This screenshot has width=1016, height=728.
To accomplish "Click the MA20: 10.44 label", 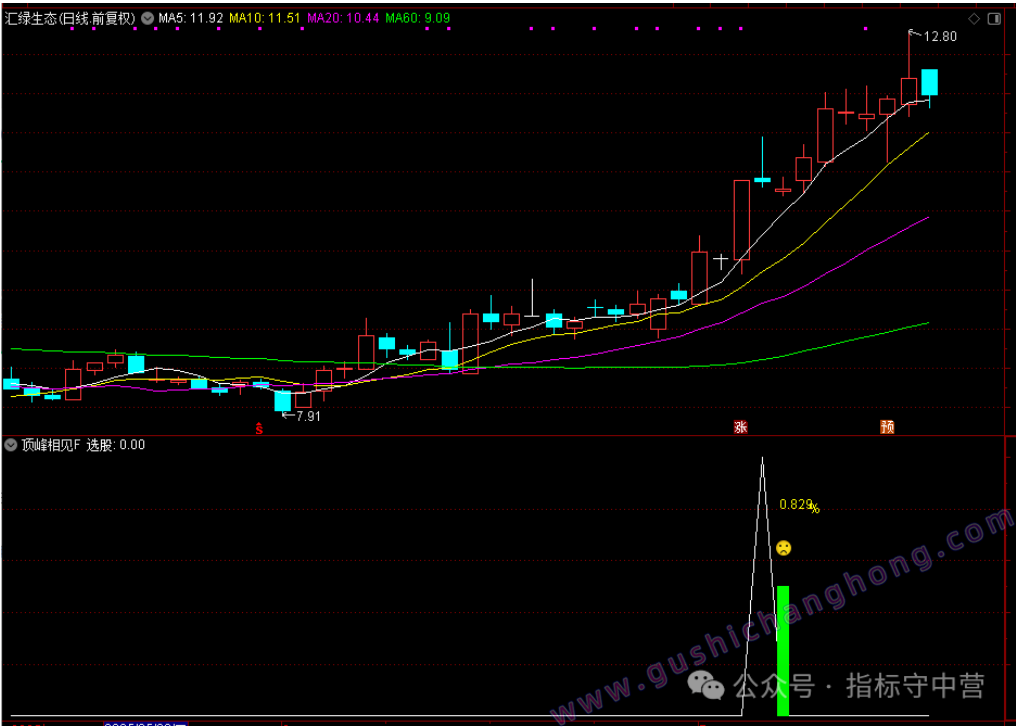I will tap(343, 18).
